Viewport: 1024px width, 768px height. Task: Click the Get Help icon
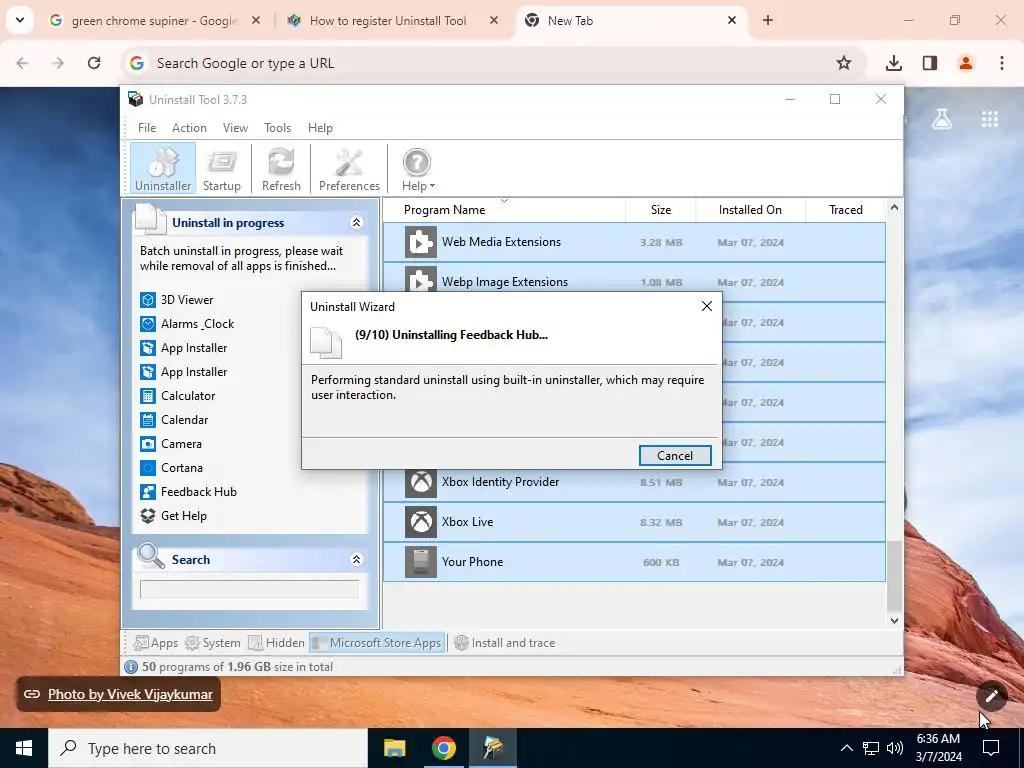coord(148,516)
